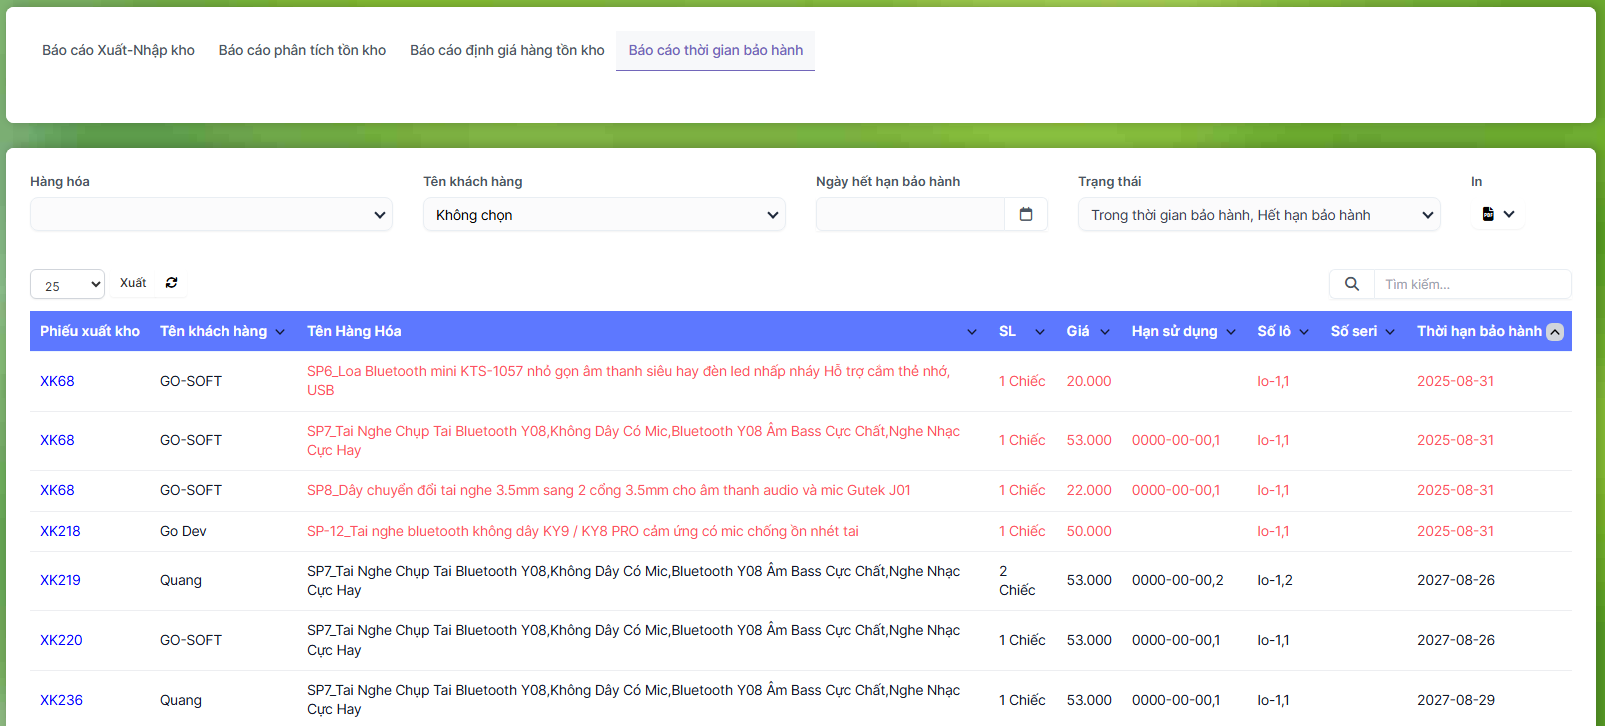
Task: Open the Trạng thái status dropdown
Action: 1258,215
